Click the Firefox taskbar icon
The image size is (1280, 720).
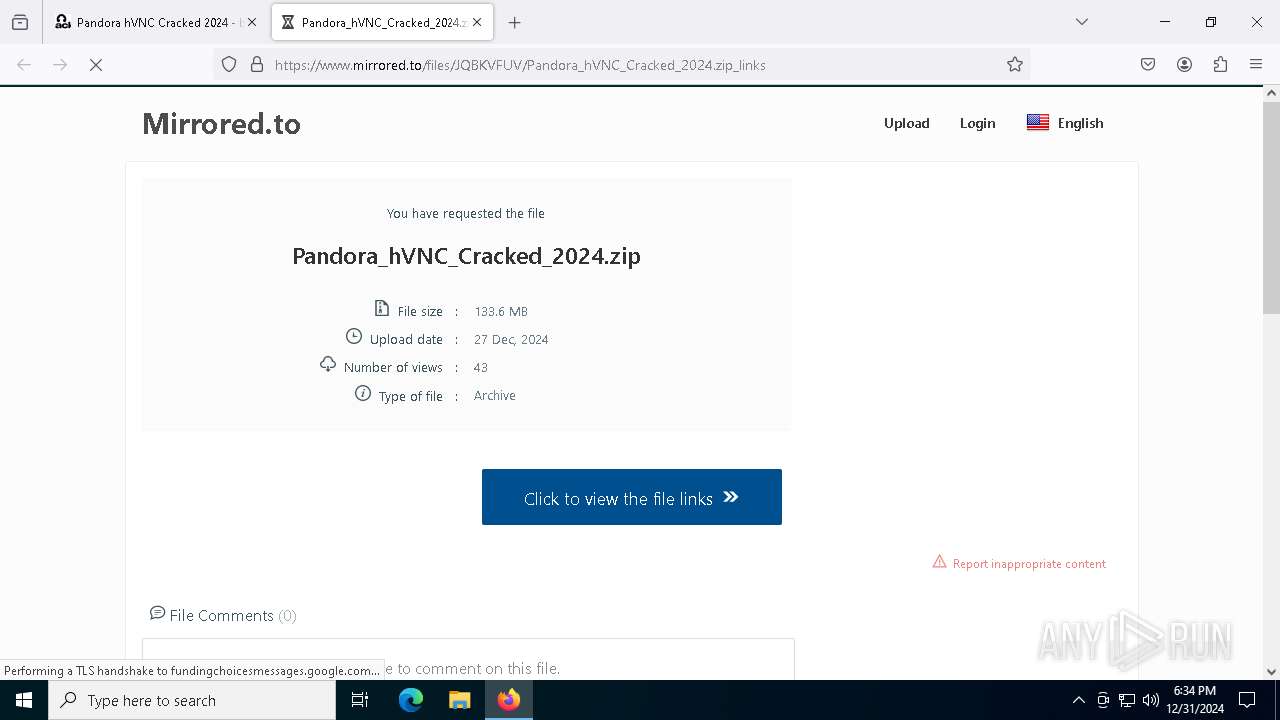(x=509, y=700)
